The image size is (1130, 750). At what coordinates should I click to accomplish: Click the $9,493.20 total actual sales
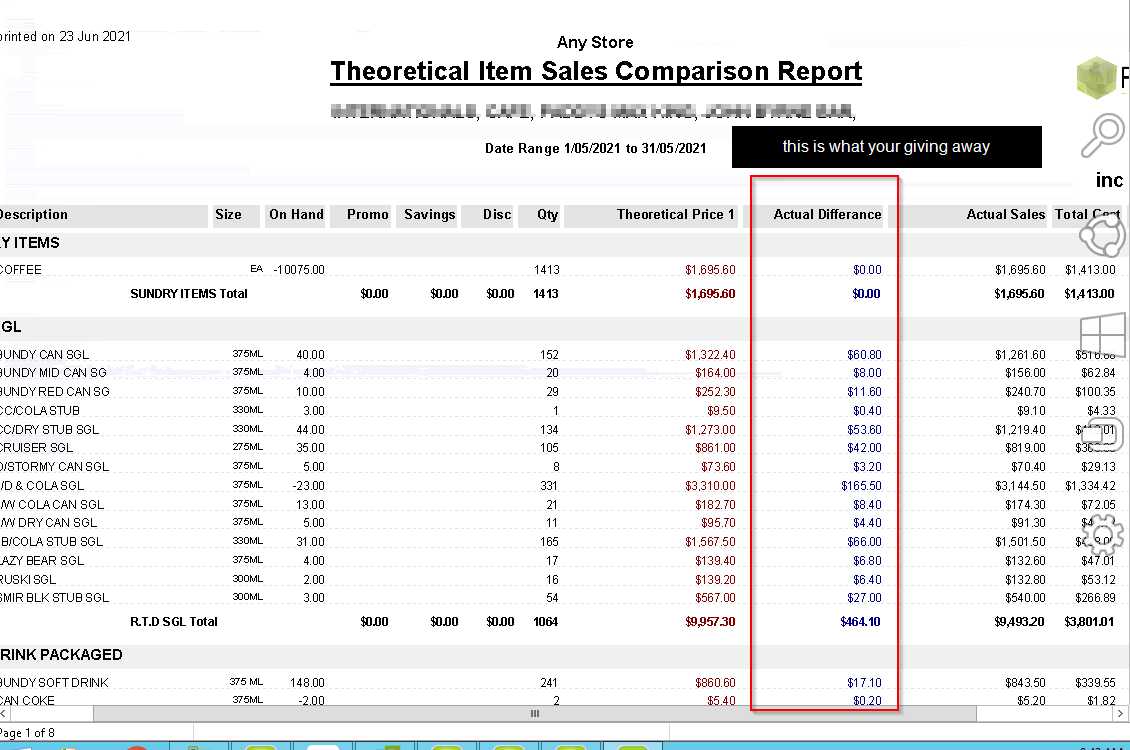pyautogui.click(x=1019, y=622)
